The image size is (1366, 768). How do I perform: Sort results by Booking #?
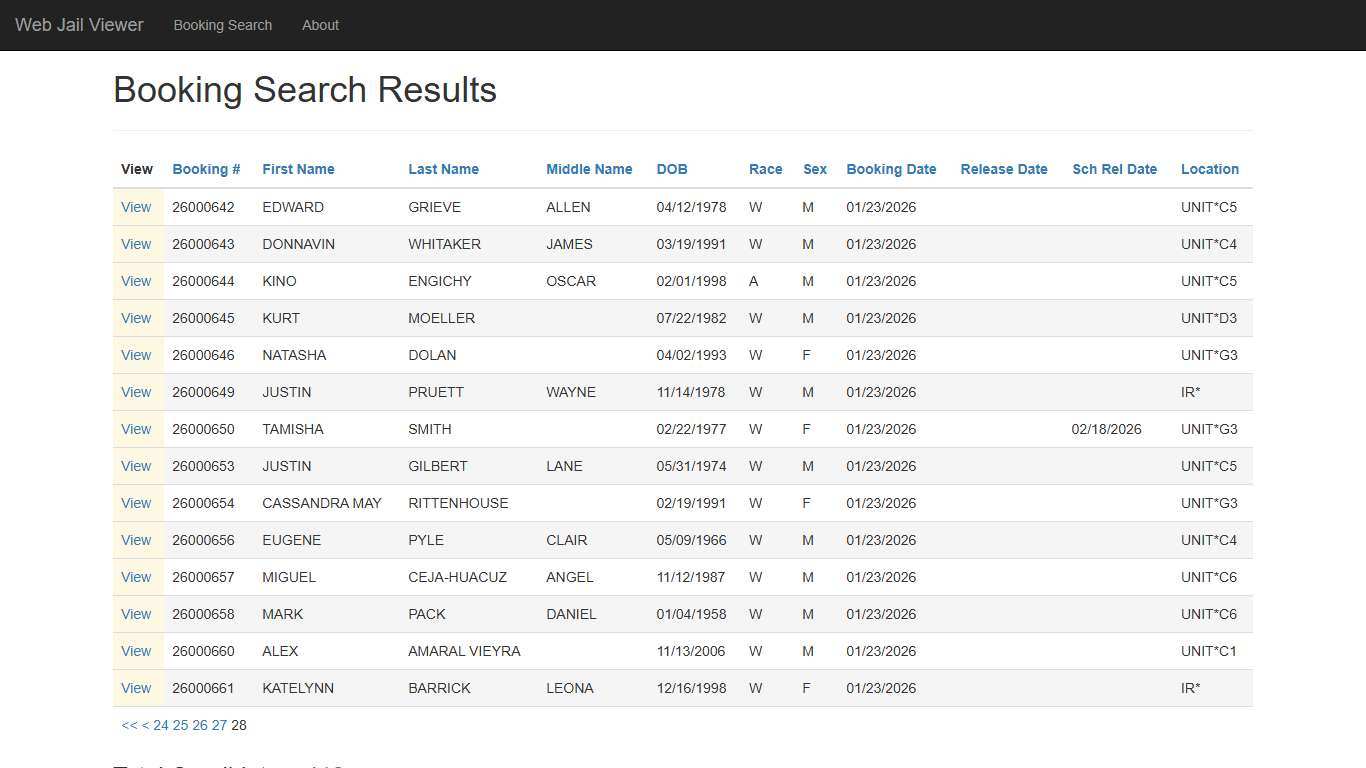(205, 169)
